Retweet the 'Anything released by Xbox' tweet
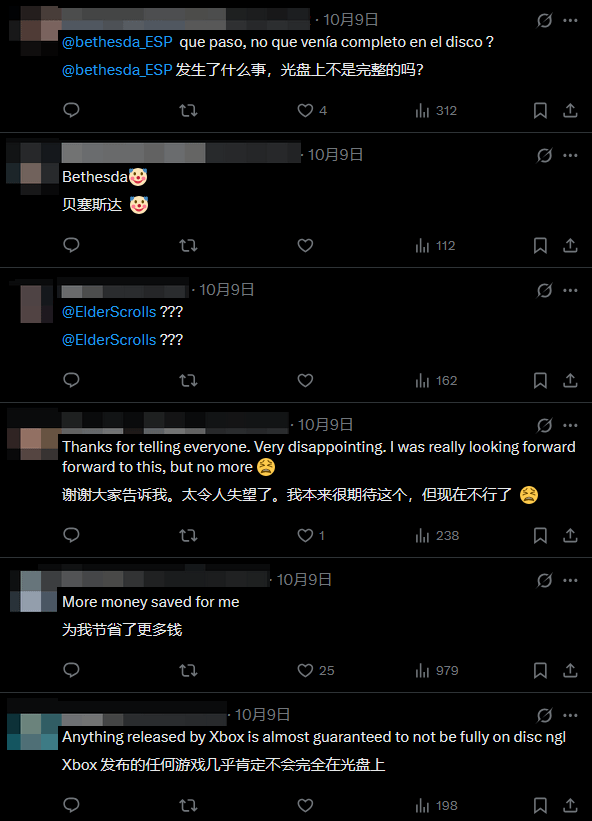This screenshot has height=821, width=592. 188,805
